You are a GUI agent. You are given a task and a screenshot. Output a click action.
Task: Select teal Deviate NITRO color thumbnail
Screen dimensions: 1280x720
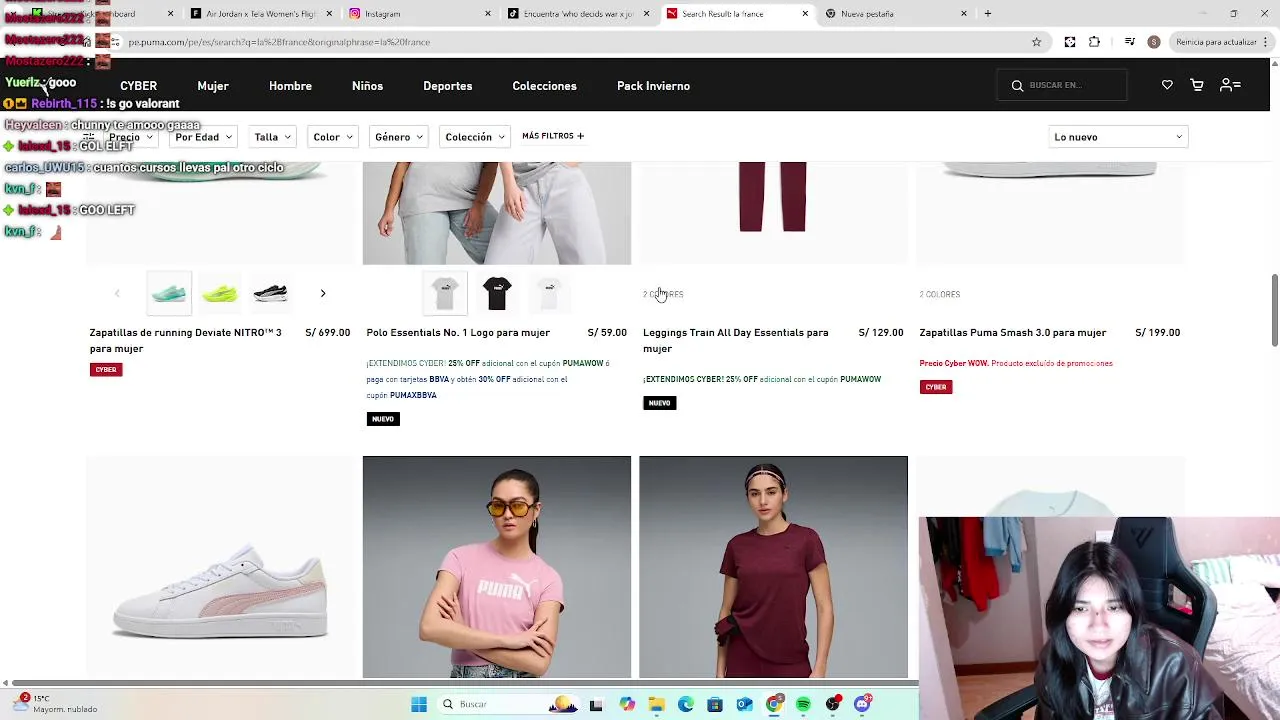[x=169, y=293]
